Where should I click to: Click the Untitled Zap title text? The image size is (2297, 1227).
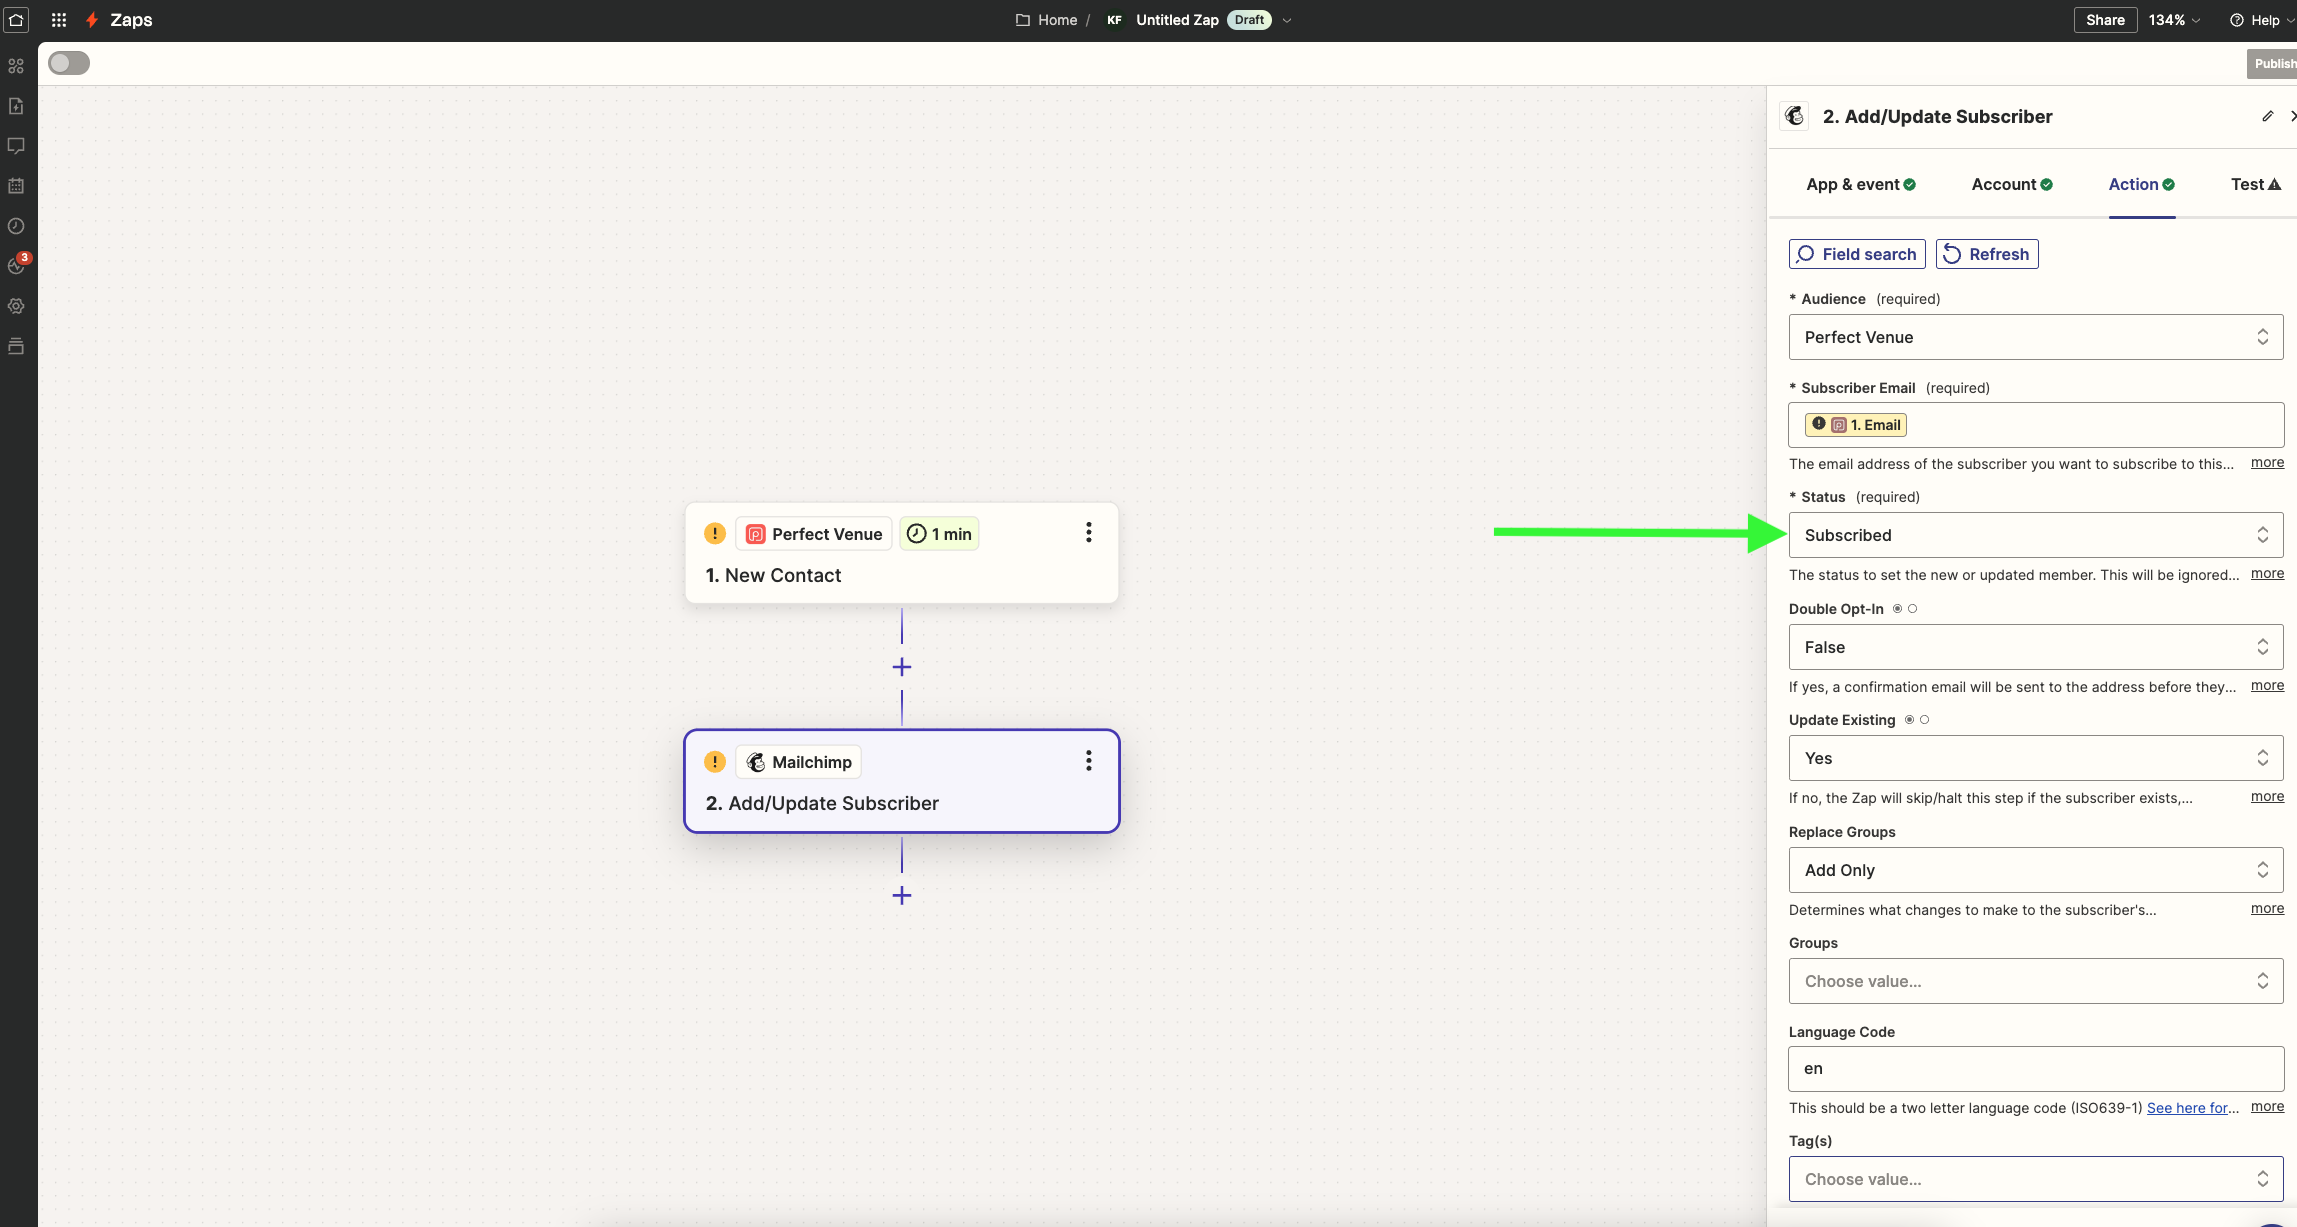point(1177,20)
